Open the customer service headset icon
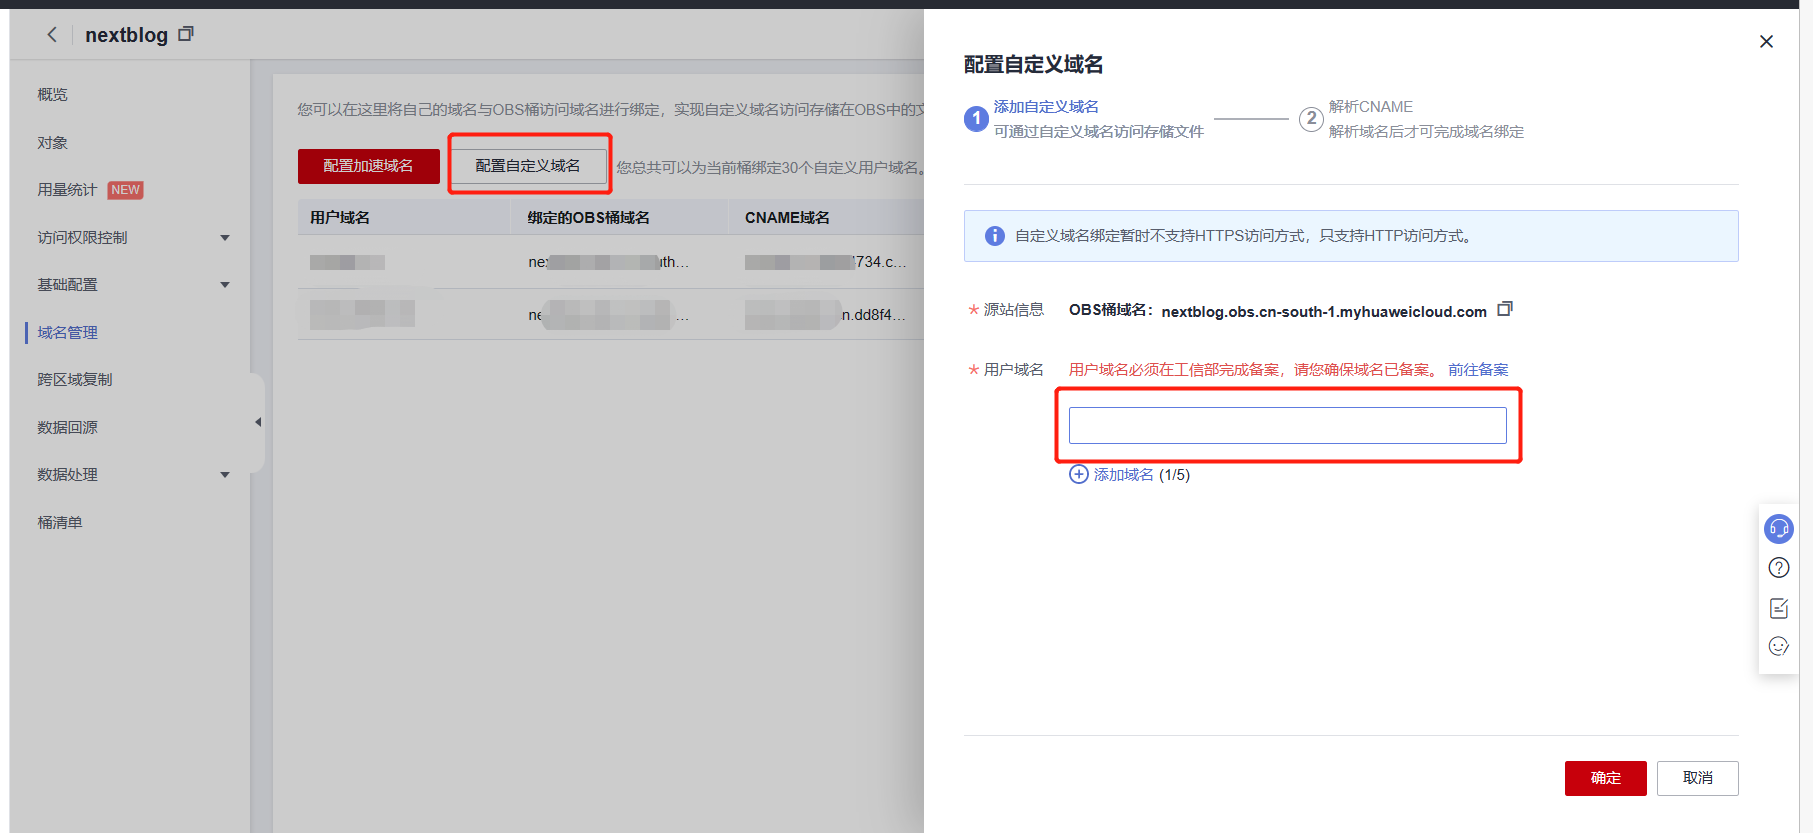 tap(1779, 528)
